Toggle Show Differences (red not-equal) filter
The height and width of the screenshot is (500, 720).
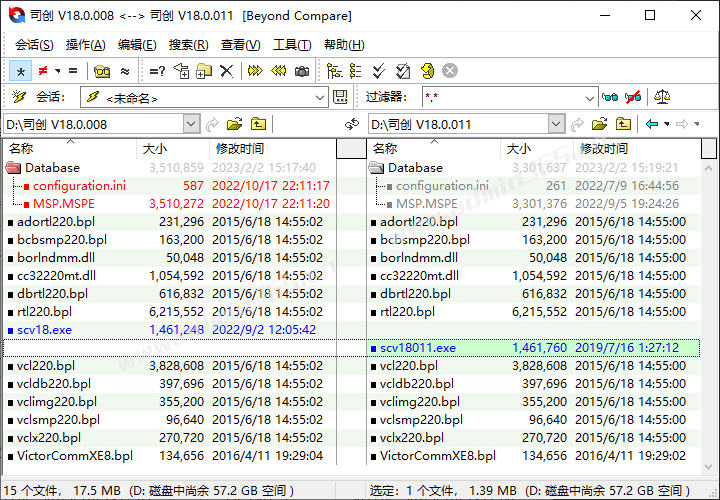tap(43, 71)
